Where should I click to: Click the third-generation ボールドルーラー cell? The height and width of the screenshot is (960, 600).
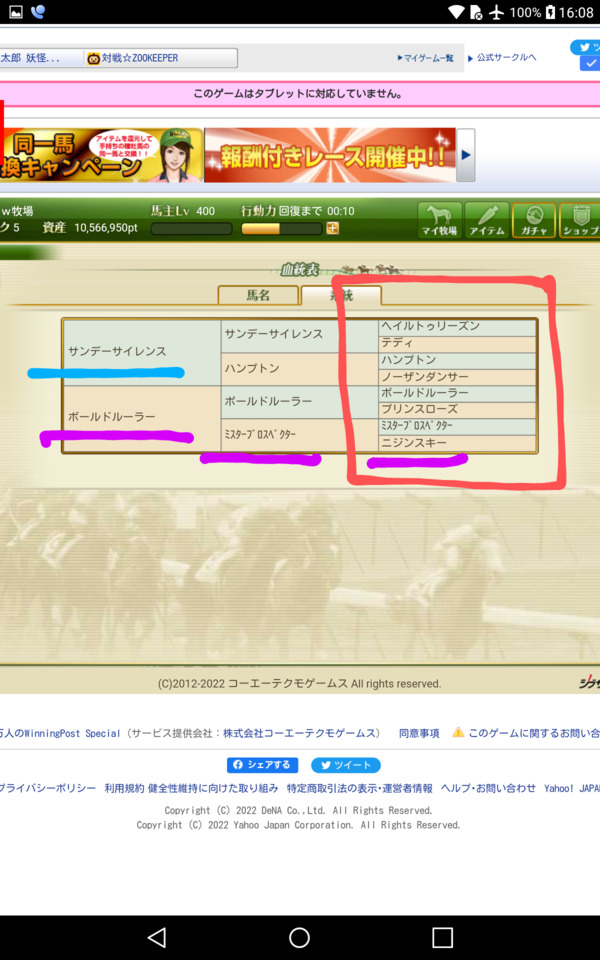[457, 393]
